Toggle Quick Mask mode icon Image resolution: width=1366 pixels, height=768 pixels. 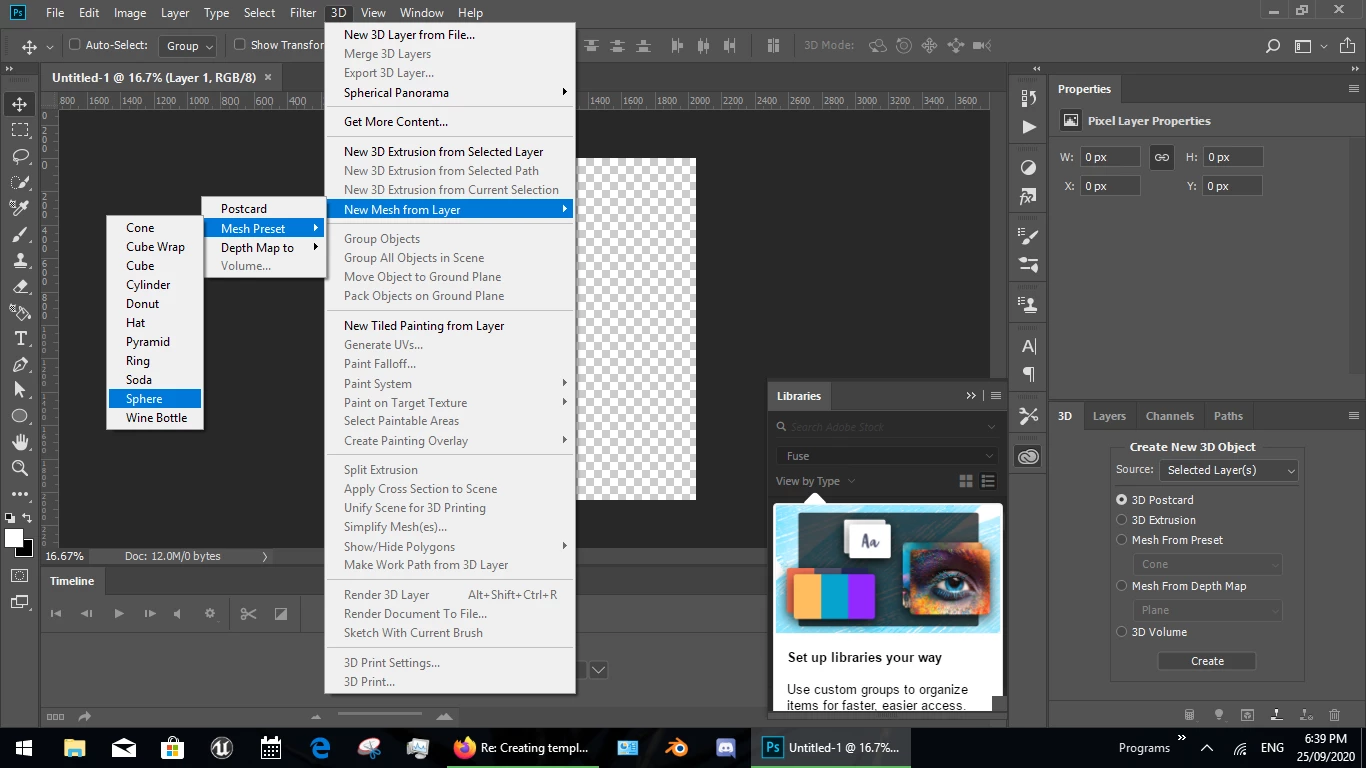(20, 576)
